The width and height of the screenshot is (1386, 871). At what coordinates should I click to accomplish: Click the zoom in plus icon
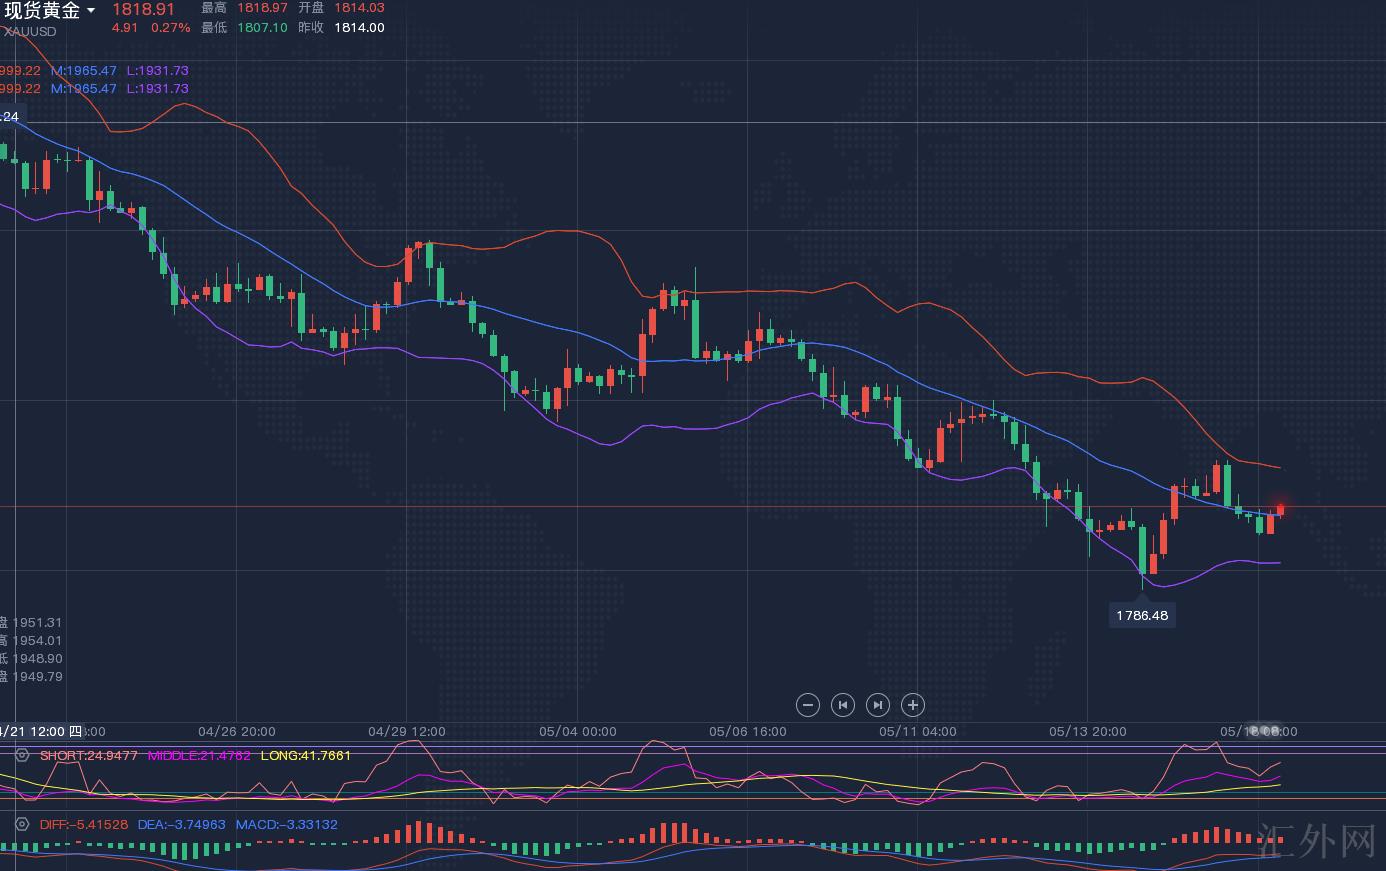point(913,705)
